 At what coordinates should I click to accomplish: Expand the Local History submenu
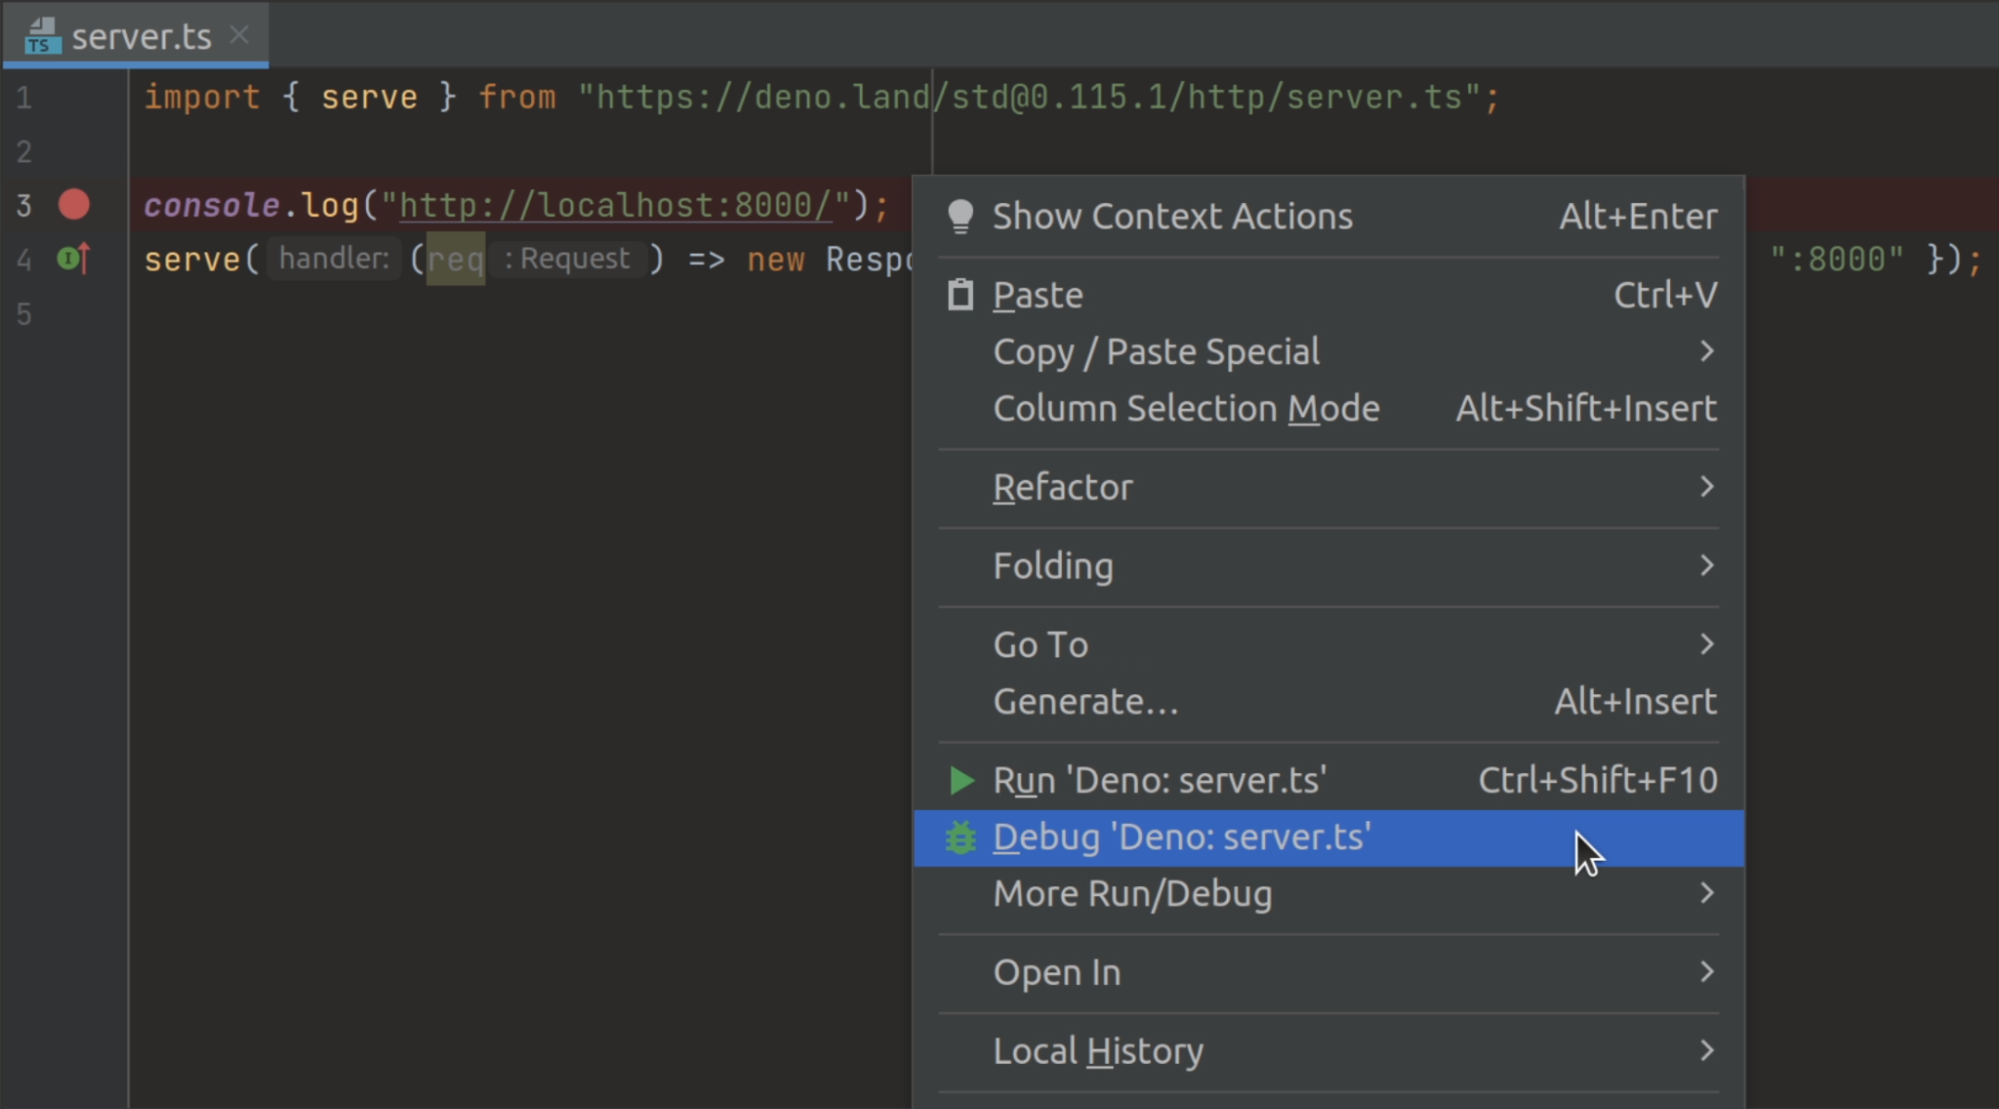(x=1098, y=1050)
